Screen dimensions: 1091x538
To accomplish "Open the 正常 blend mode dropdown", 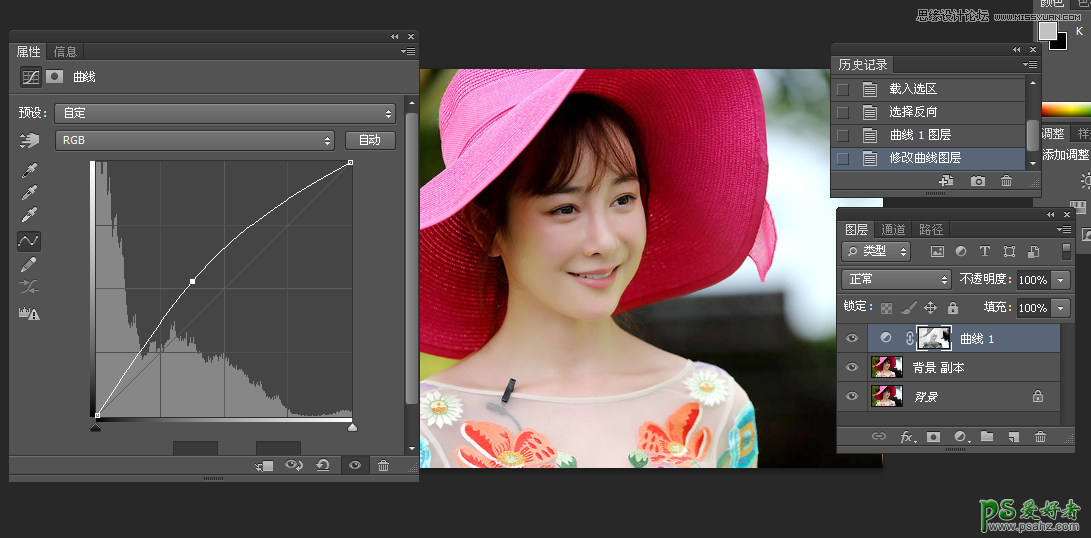I will pos(896,280).
